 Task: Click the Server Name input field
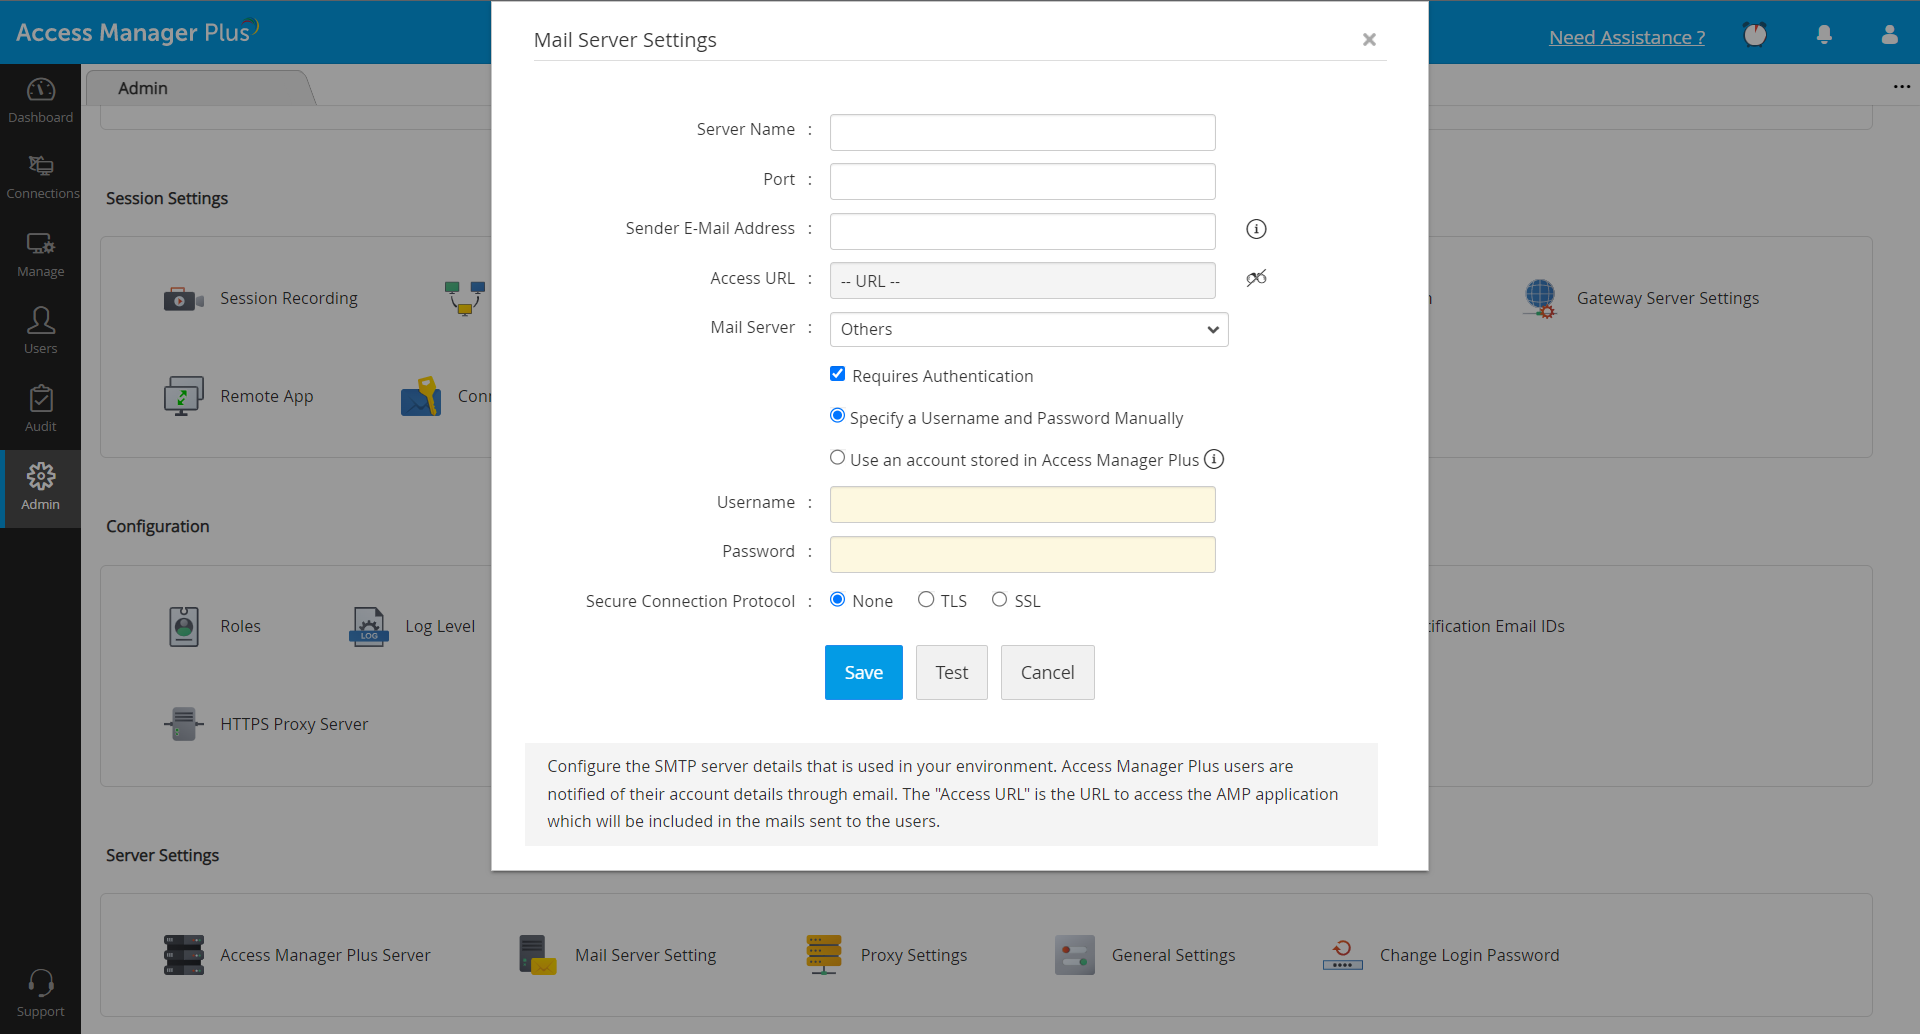[1022, 132]
